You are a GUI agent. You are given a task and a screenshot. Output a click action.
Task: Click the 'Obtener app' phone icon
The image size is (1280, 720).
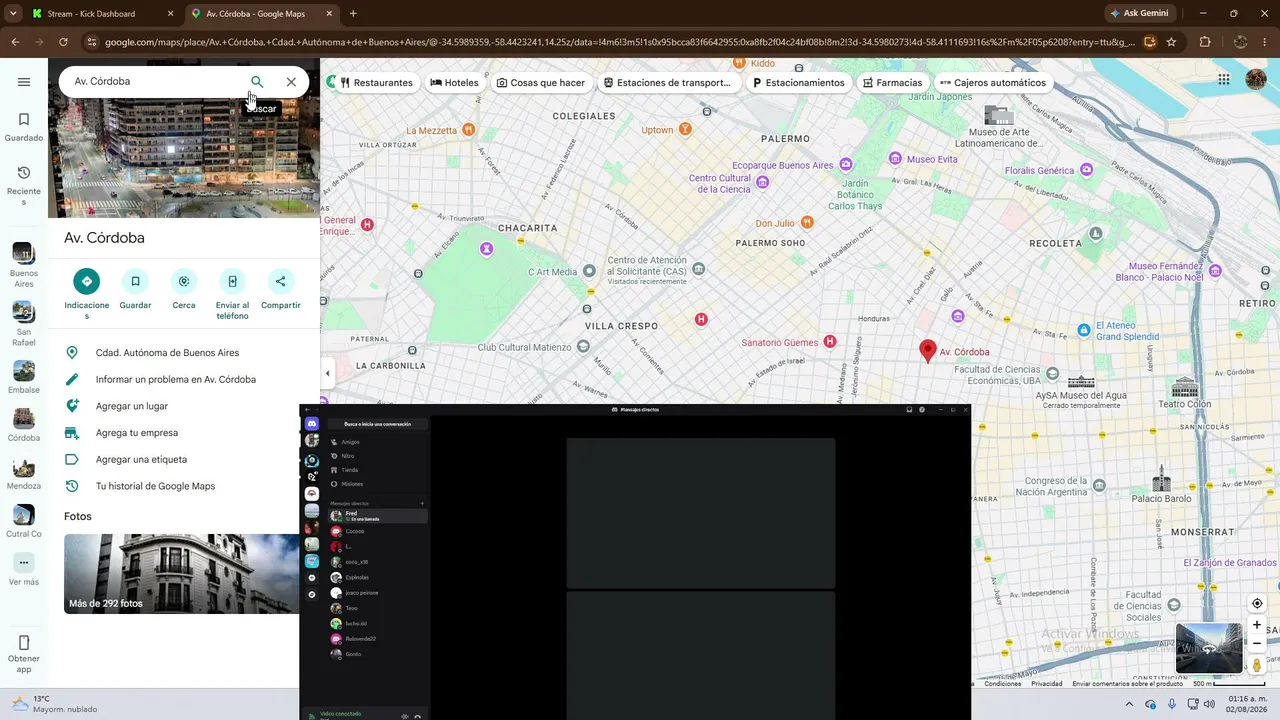pyautogui.click(x=24, y=643)
